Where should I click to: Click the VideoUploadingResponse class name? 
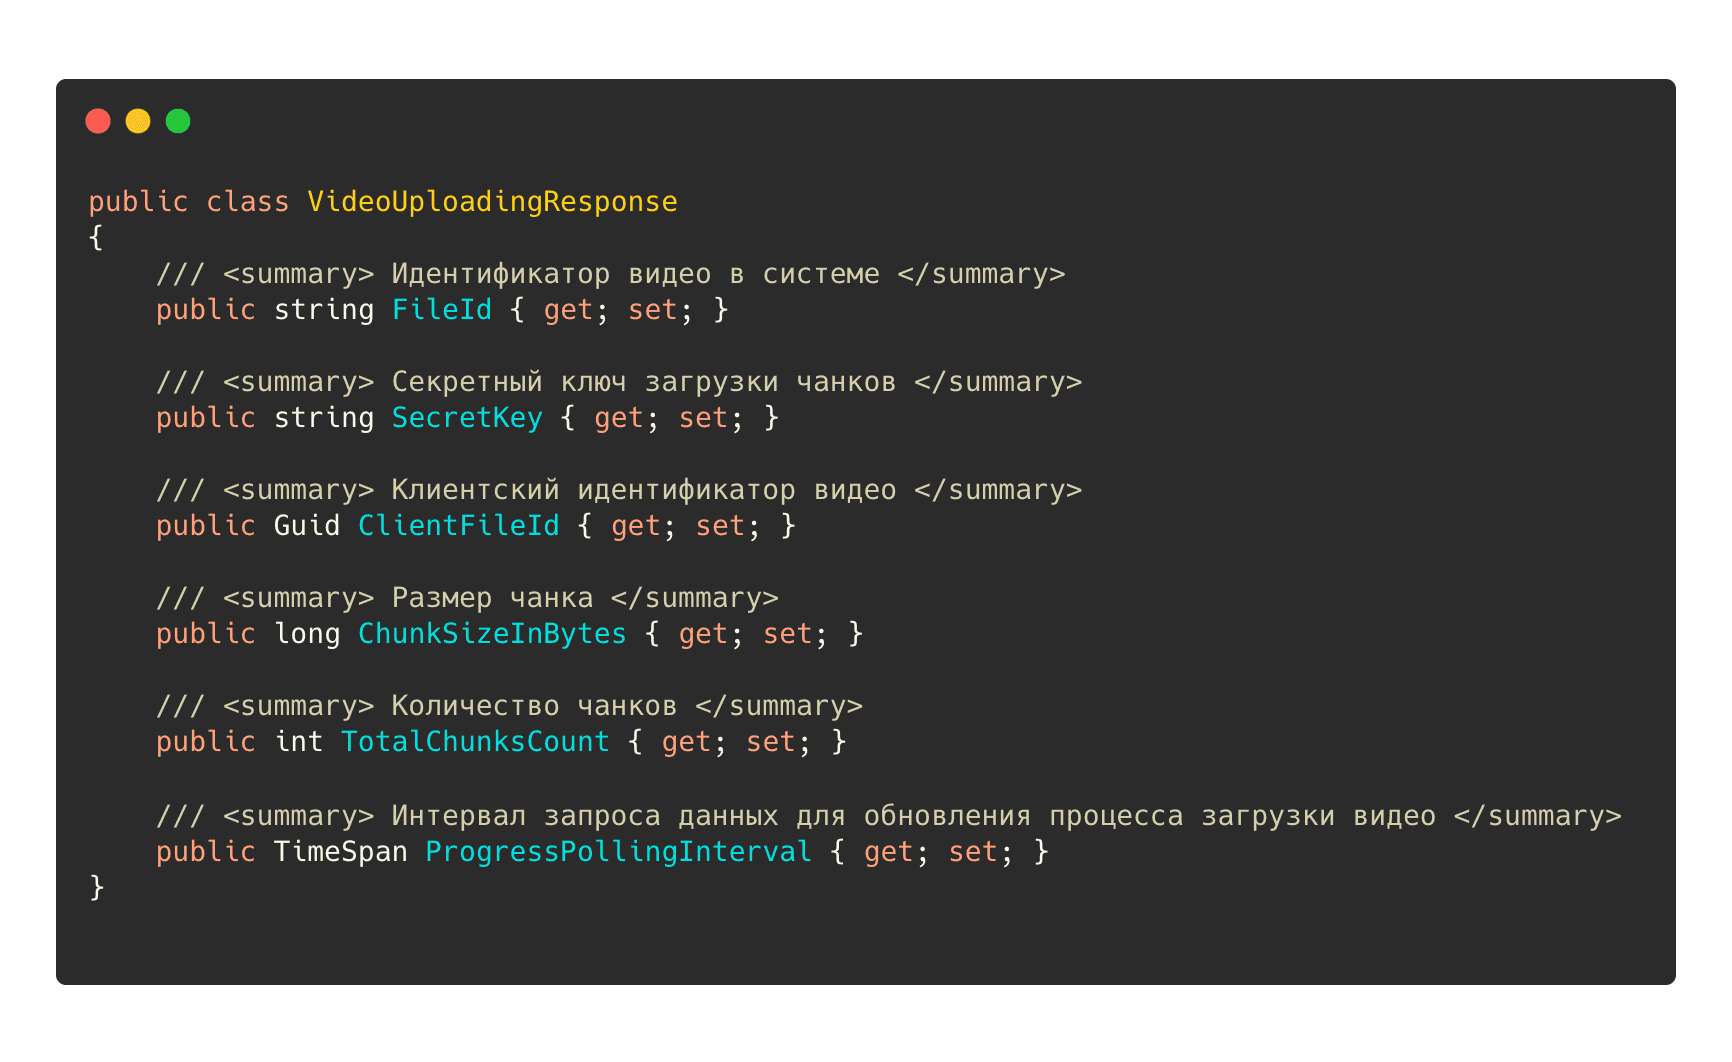[492, 202]
